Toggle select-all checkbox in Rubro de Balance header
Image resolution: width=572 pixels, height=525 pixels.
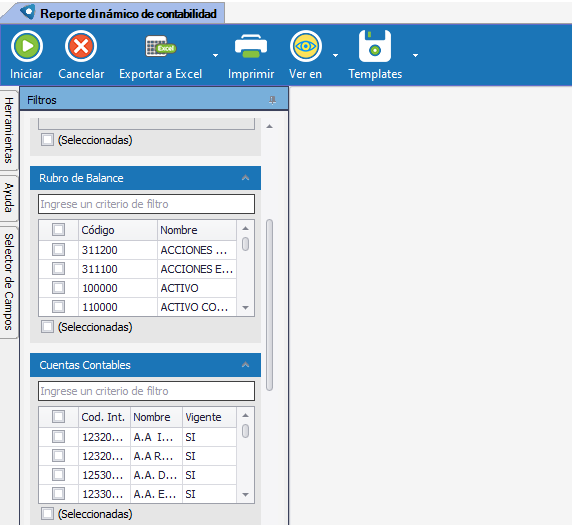point(58,230)
